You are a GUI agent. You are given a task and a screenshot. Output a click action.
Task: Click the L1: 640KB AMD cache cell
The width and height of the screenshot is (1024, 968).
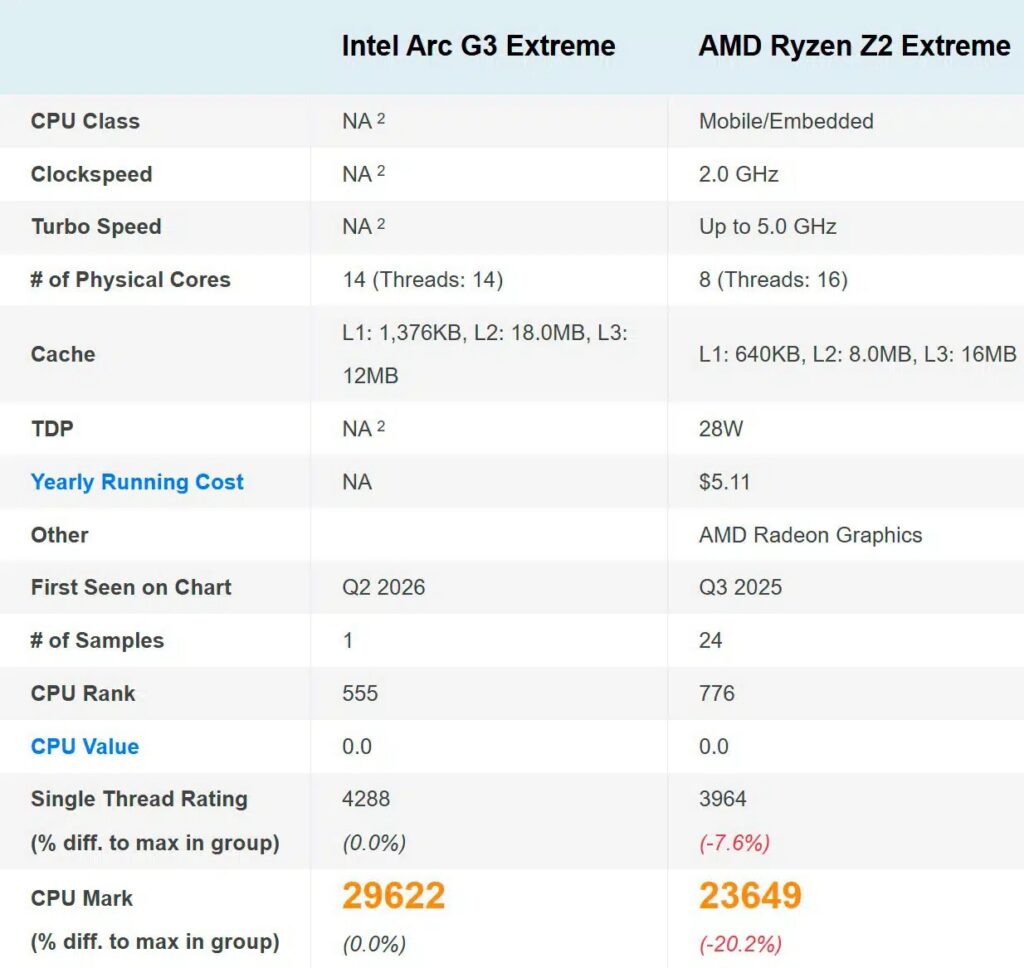pyautogui.click(x=857, y=354)
